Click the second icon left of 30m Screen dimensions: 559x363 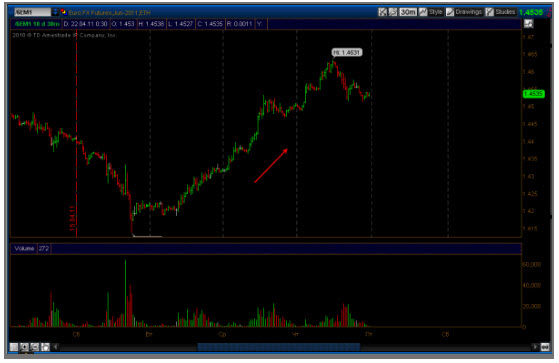pos(393,12)
